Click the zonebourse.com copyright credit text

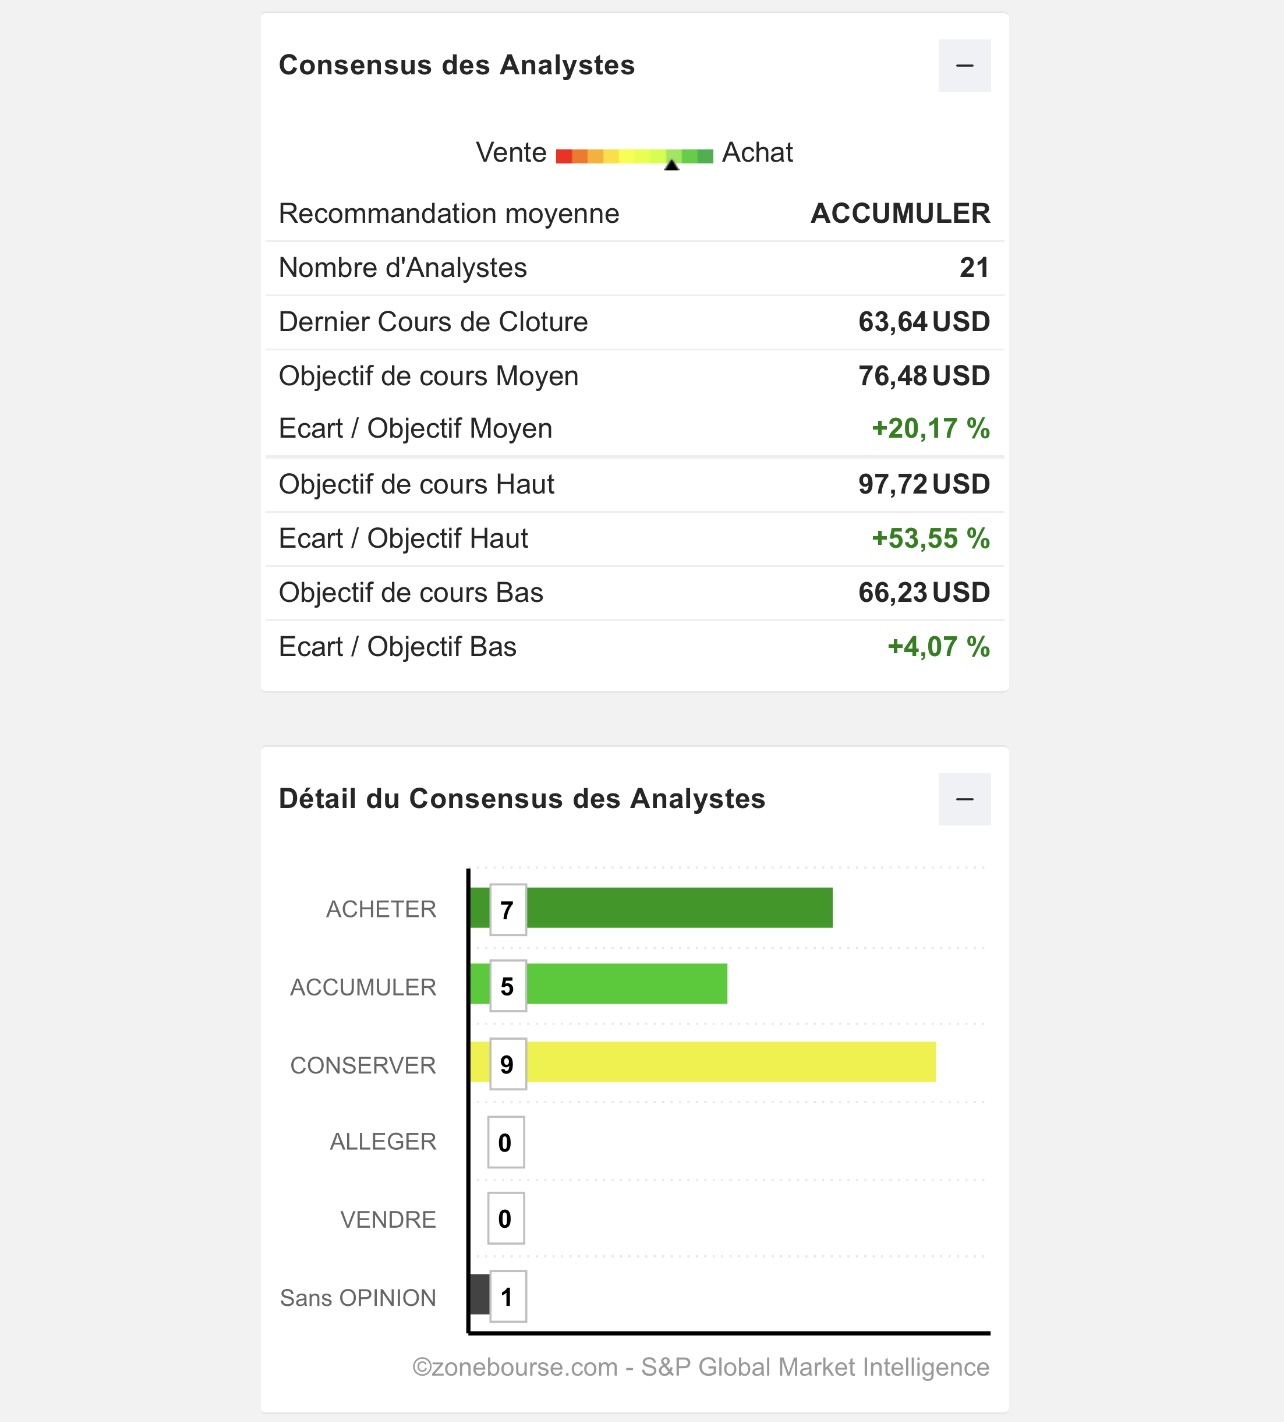[x=700, y=1367]
